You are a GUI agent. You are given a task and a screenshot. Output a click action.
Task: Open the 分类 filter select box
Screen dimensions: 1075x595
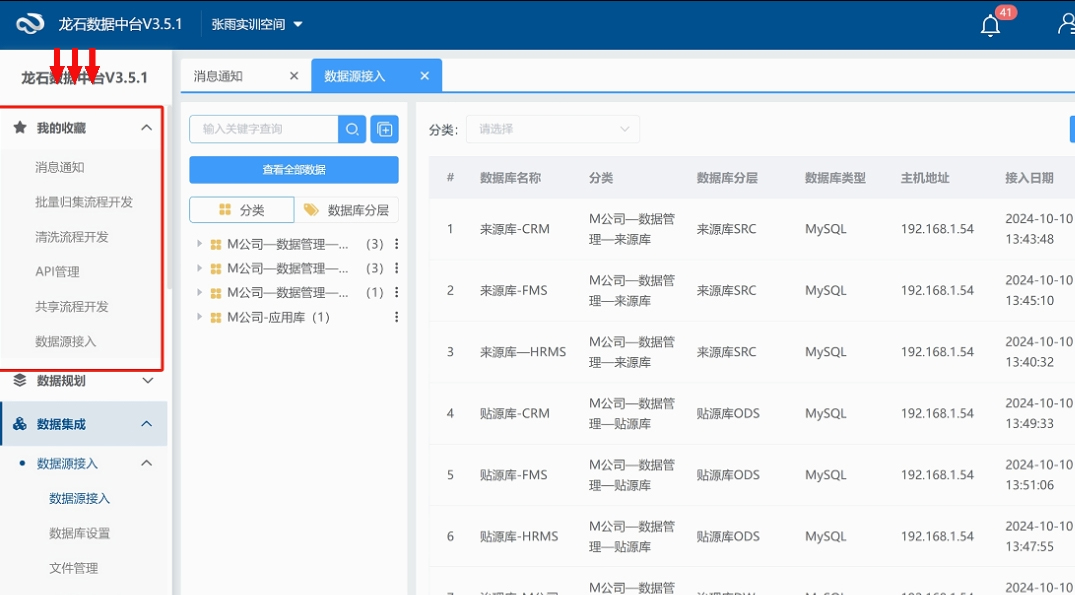552,129
